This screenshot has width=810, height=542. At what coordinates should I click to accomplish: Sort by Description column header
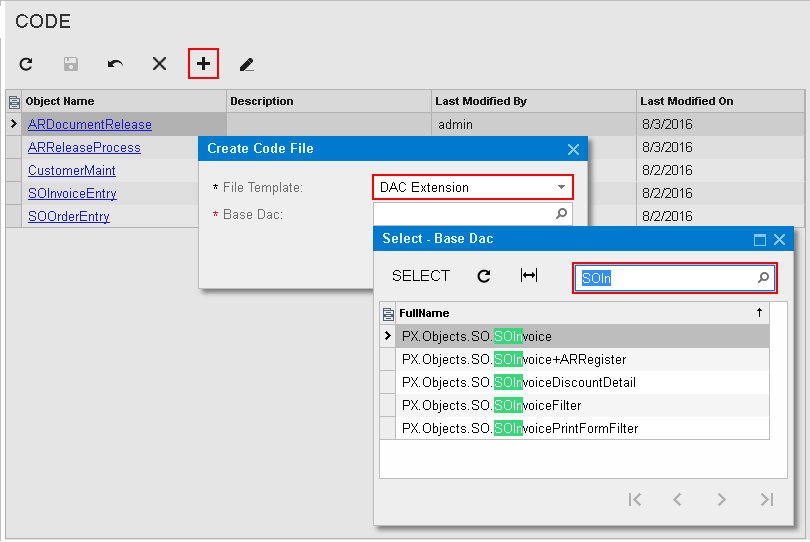point(329,101)
